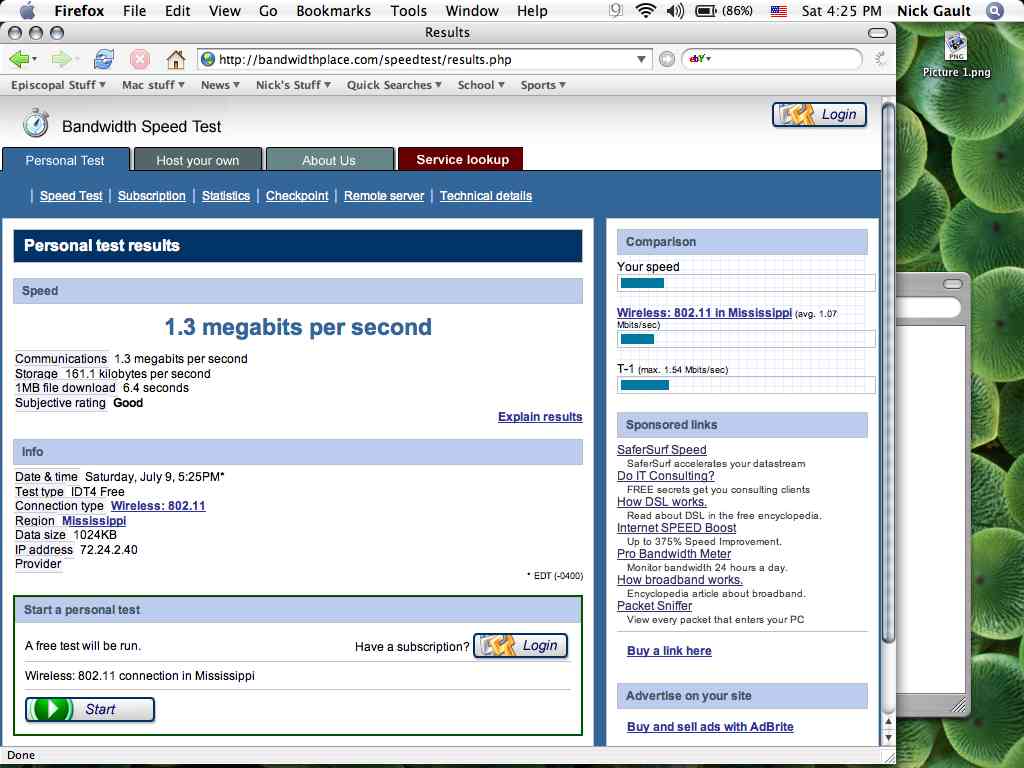
Task: Focus the address bar URL field
Action: [424, 59]
